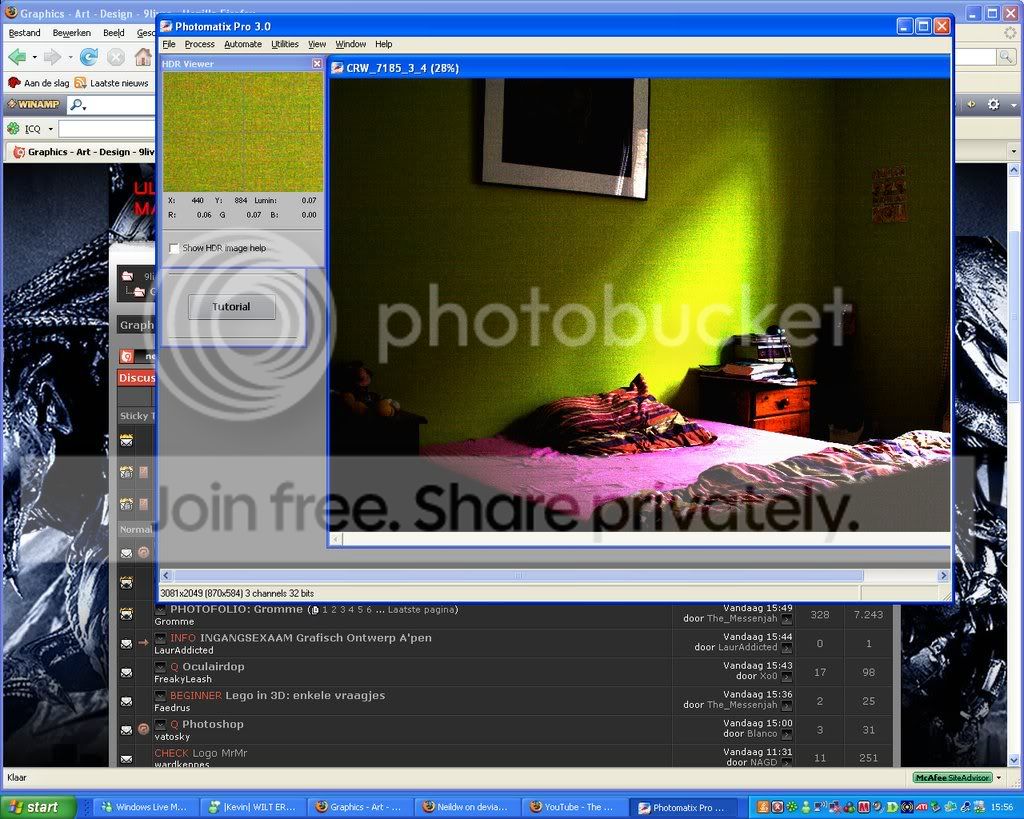This screenshot has height=819, width=1024.
Task: Click the CRW_7185_3_4 document window icon
Action: click(x=337, y=68)
